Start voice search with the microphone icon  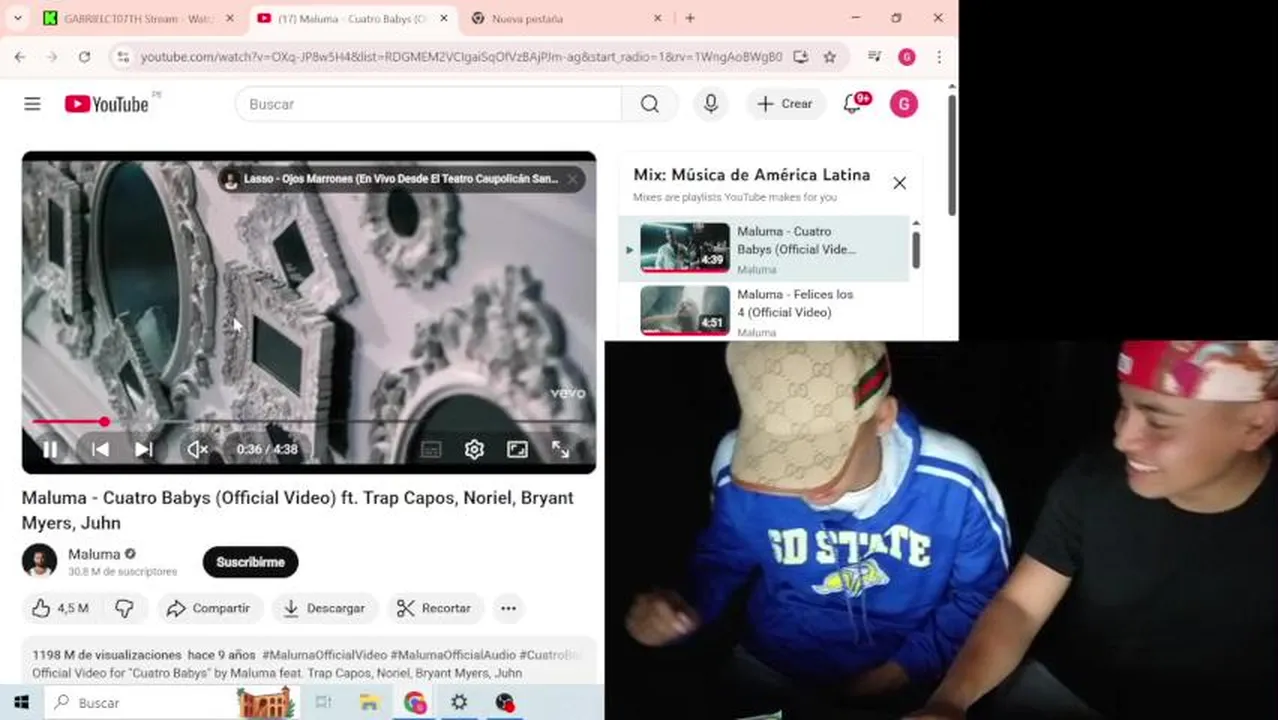(711, 104)
